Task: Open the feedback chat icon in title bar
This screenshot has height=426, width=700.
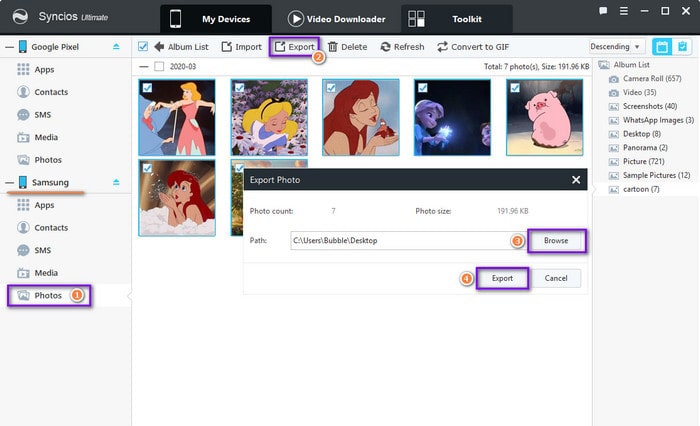Action: click(603, 11)
